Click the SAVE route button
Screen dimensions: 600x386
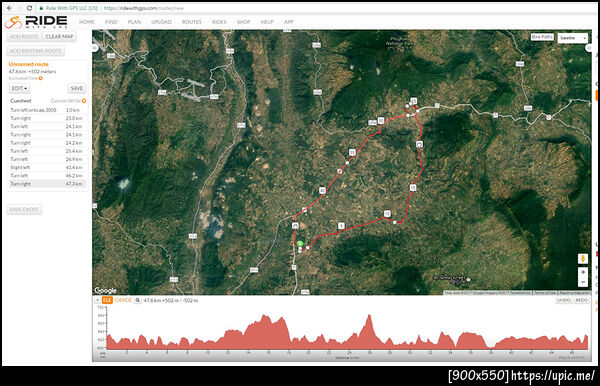(x=77, y=88)
